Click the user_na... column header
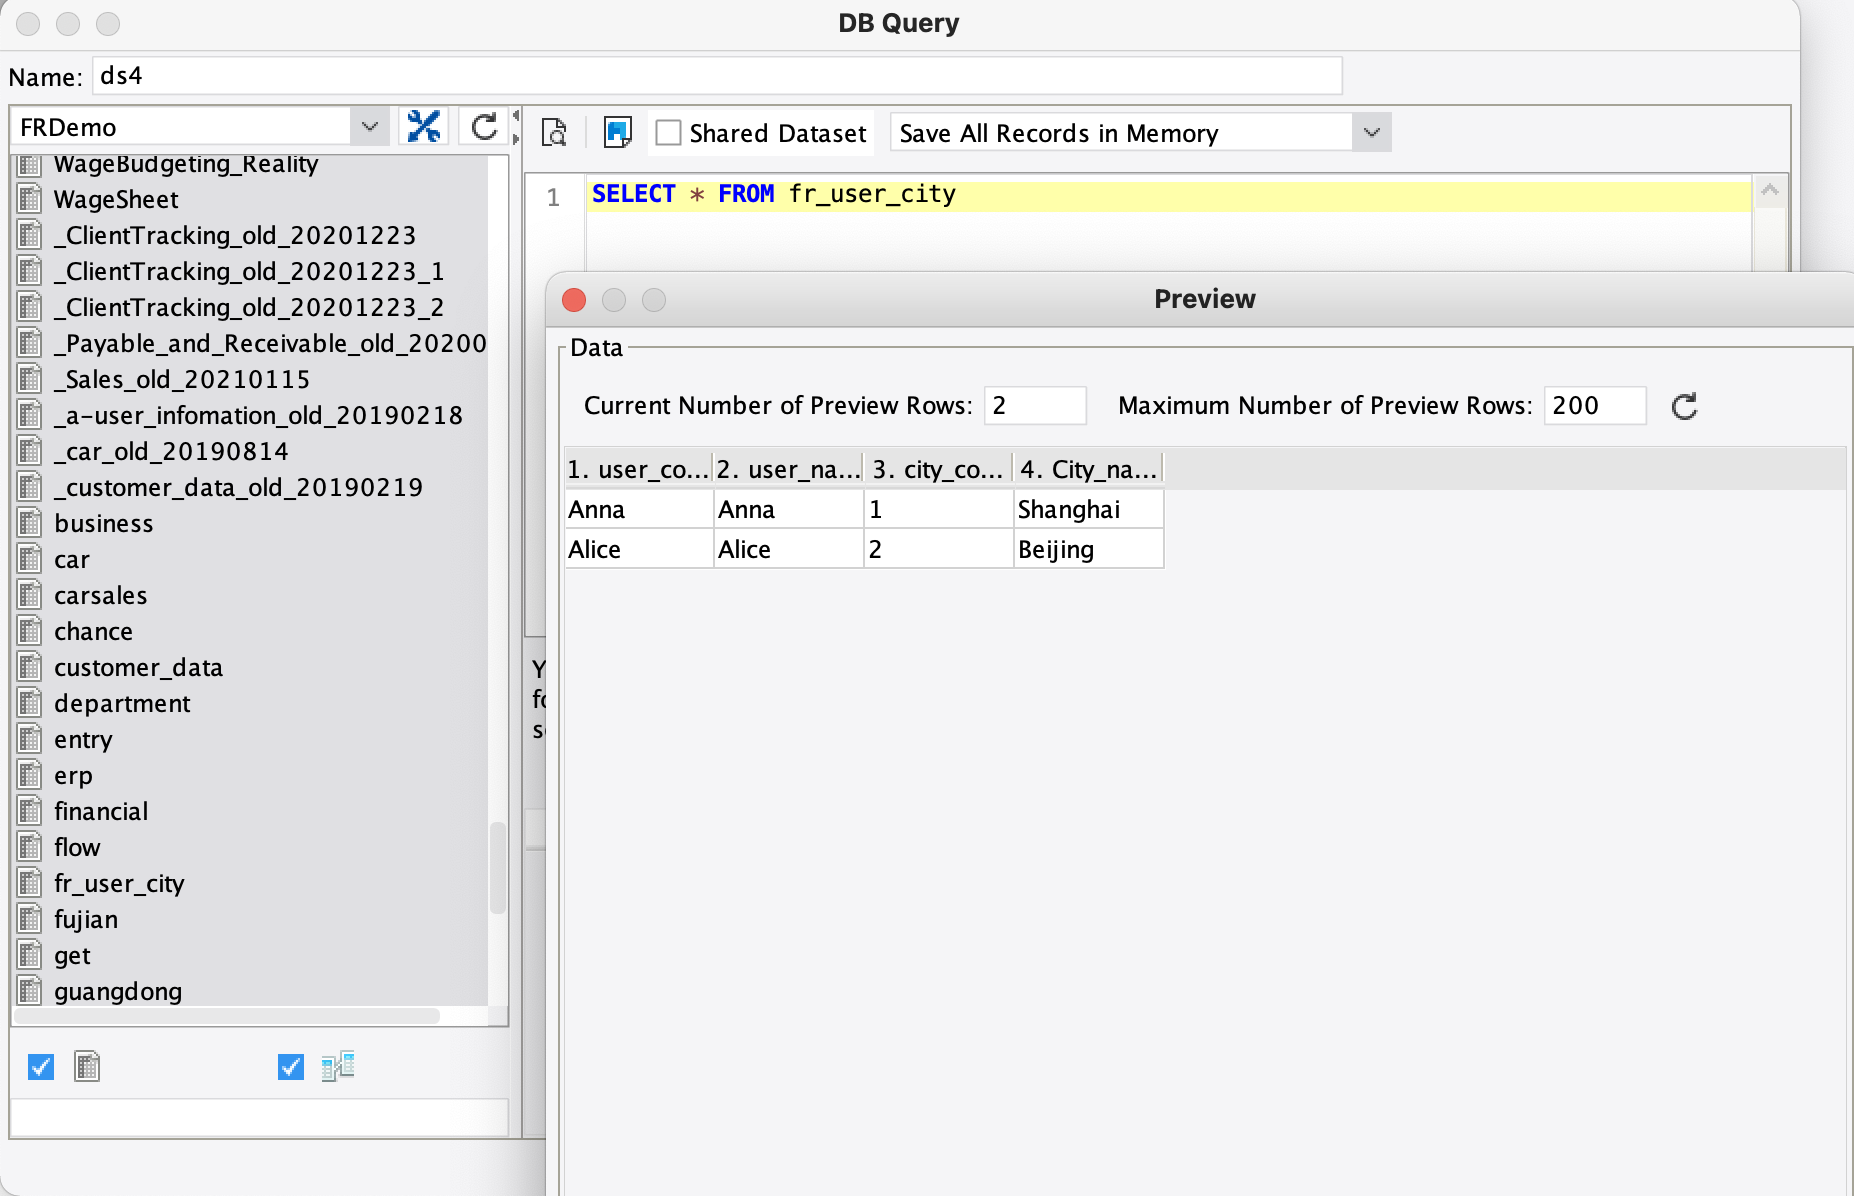 [789, 469]
